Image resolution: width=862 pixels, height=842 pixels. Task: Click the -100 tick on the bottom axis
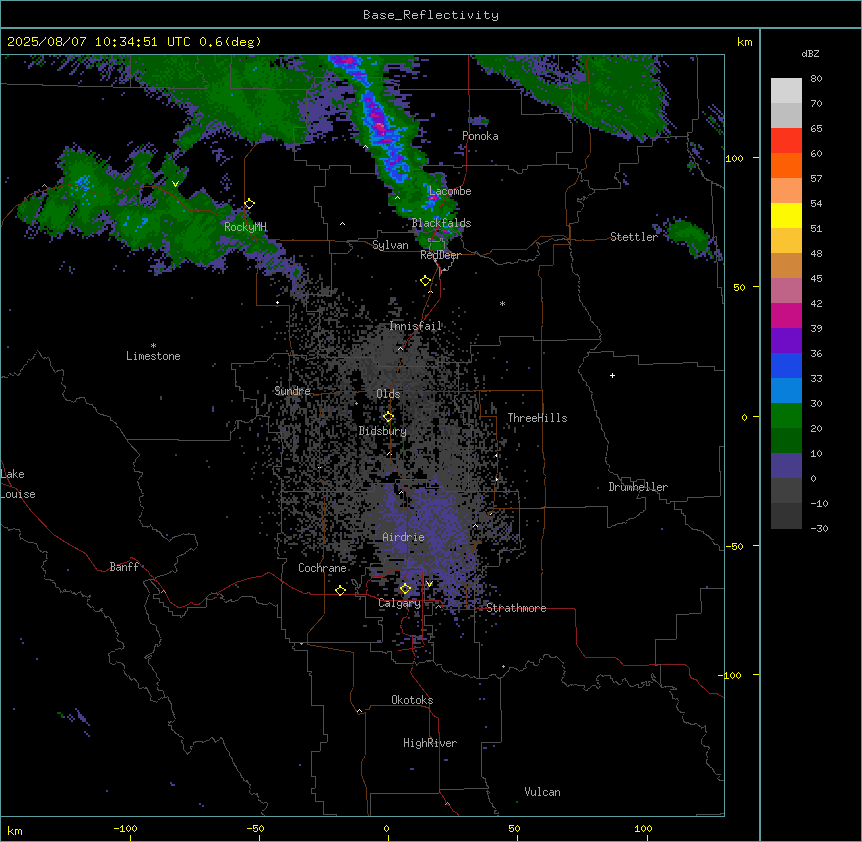125,828
